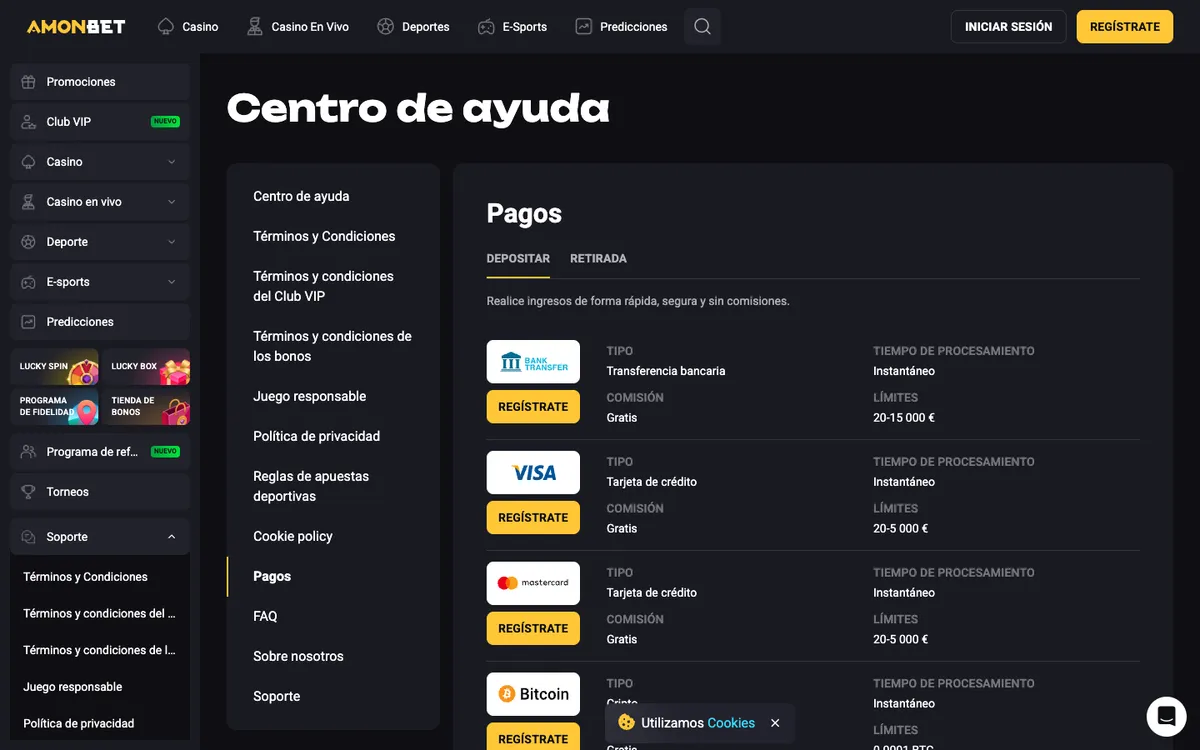The height and width of the screenshot is (750, 1200).
Task: Select Pagos in help menu
Action: pos(272,577)
